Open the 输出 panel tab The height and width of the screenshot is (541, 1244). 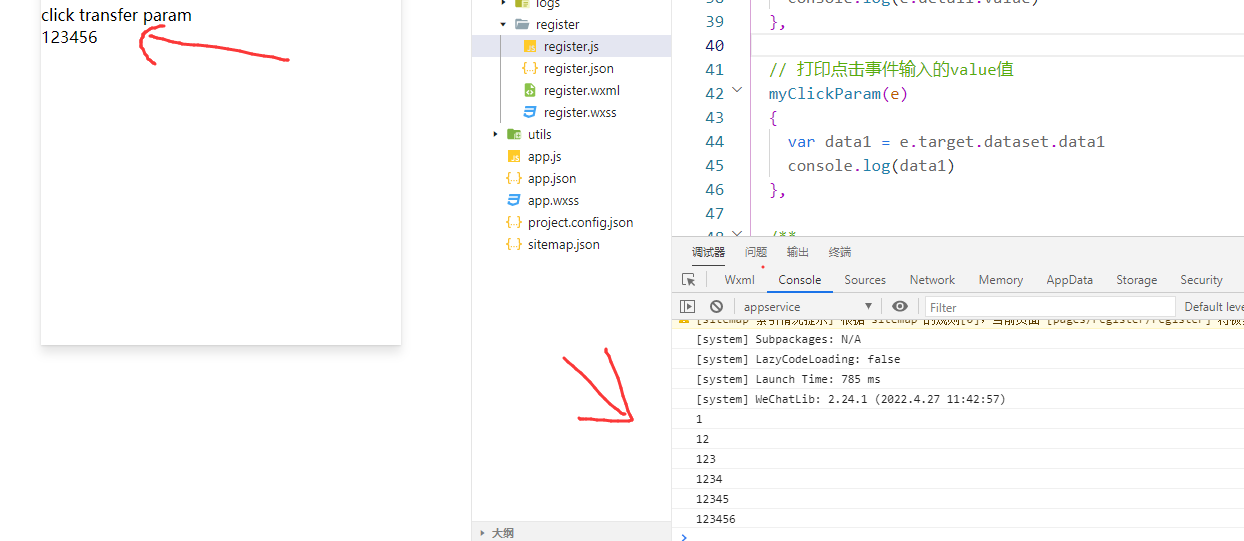[x=798, y=252]
